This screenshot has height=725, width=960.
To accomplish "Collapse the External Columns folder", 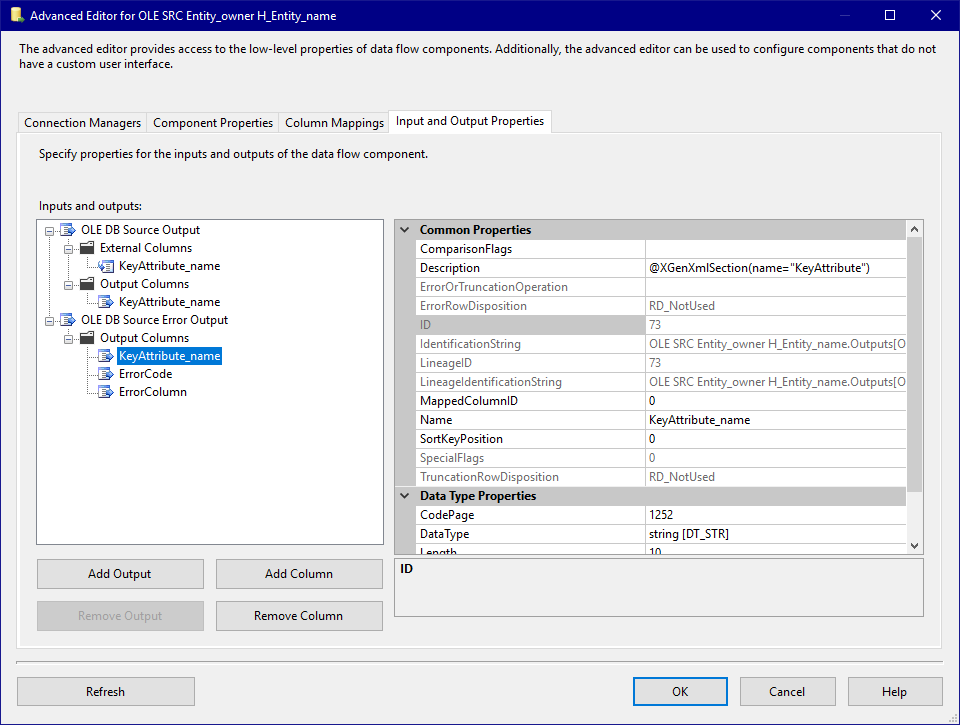I will pos(69,249).
